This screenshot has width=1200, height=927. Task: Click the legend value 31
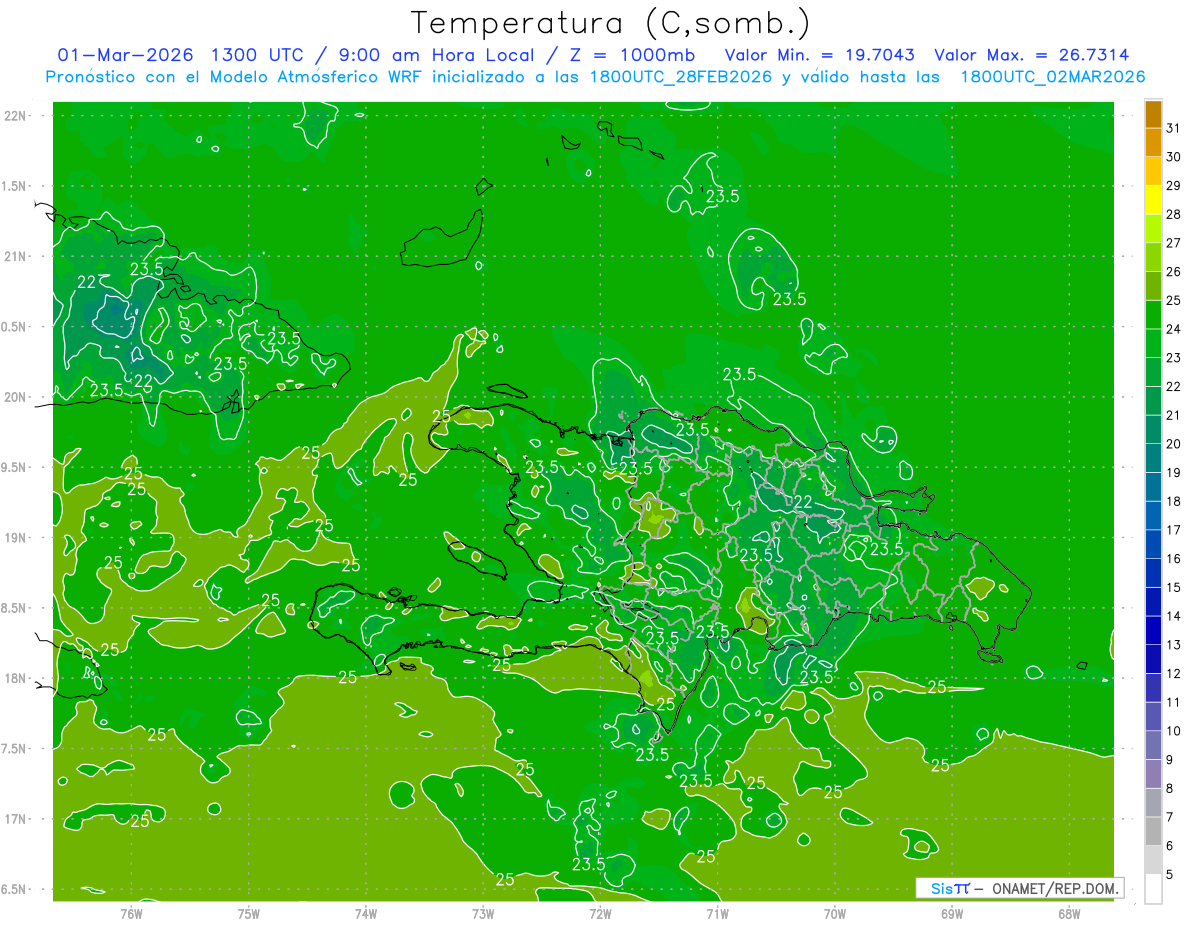[x=1174, y=128]
